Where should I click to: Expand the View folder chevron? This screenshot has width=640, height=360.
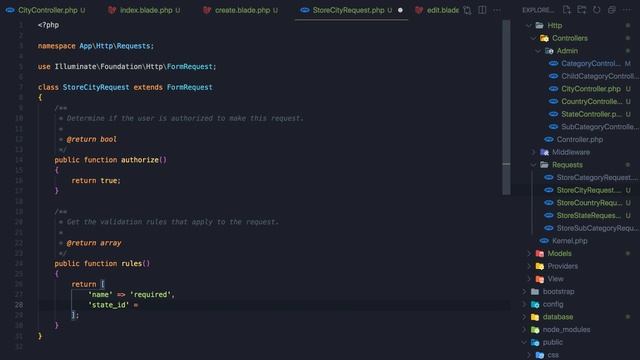(x=529, y=279)
